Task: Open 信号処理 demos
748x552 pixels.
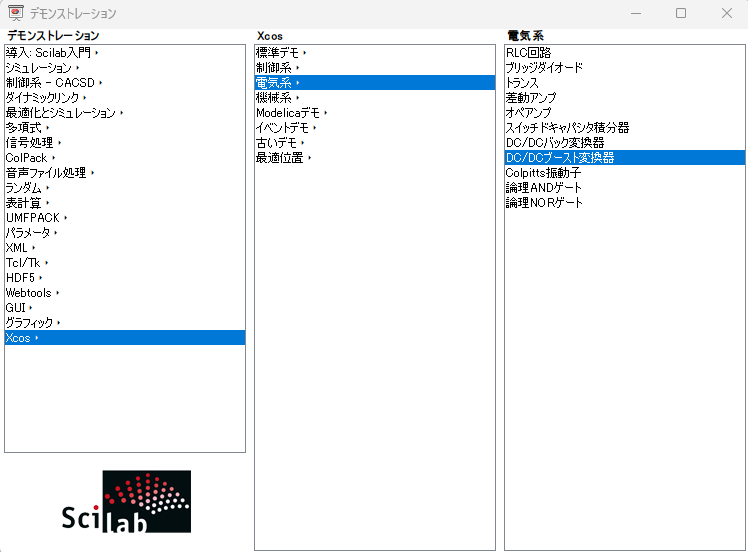Action: coord(125,143)
